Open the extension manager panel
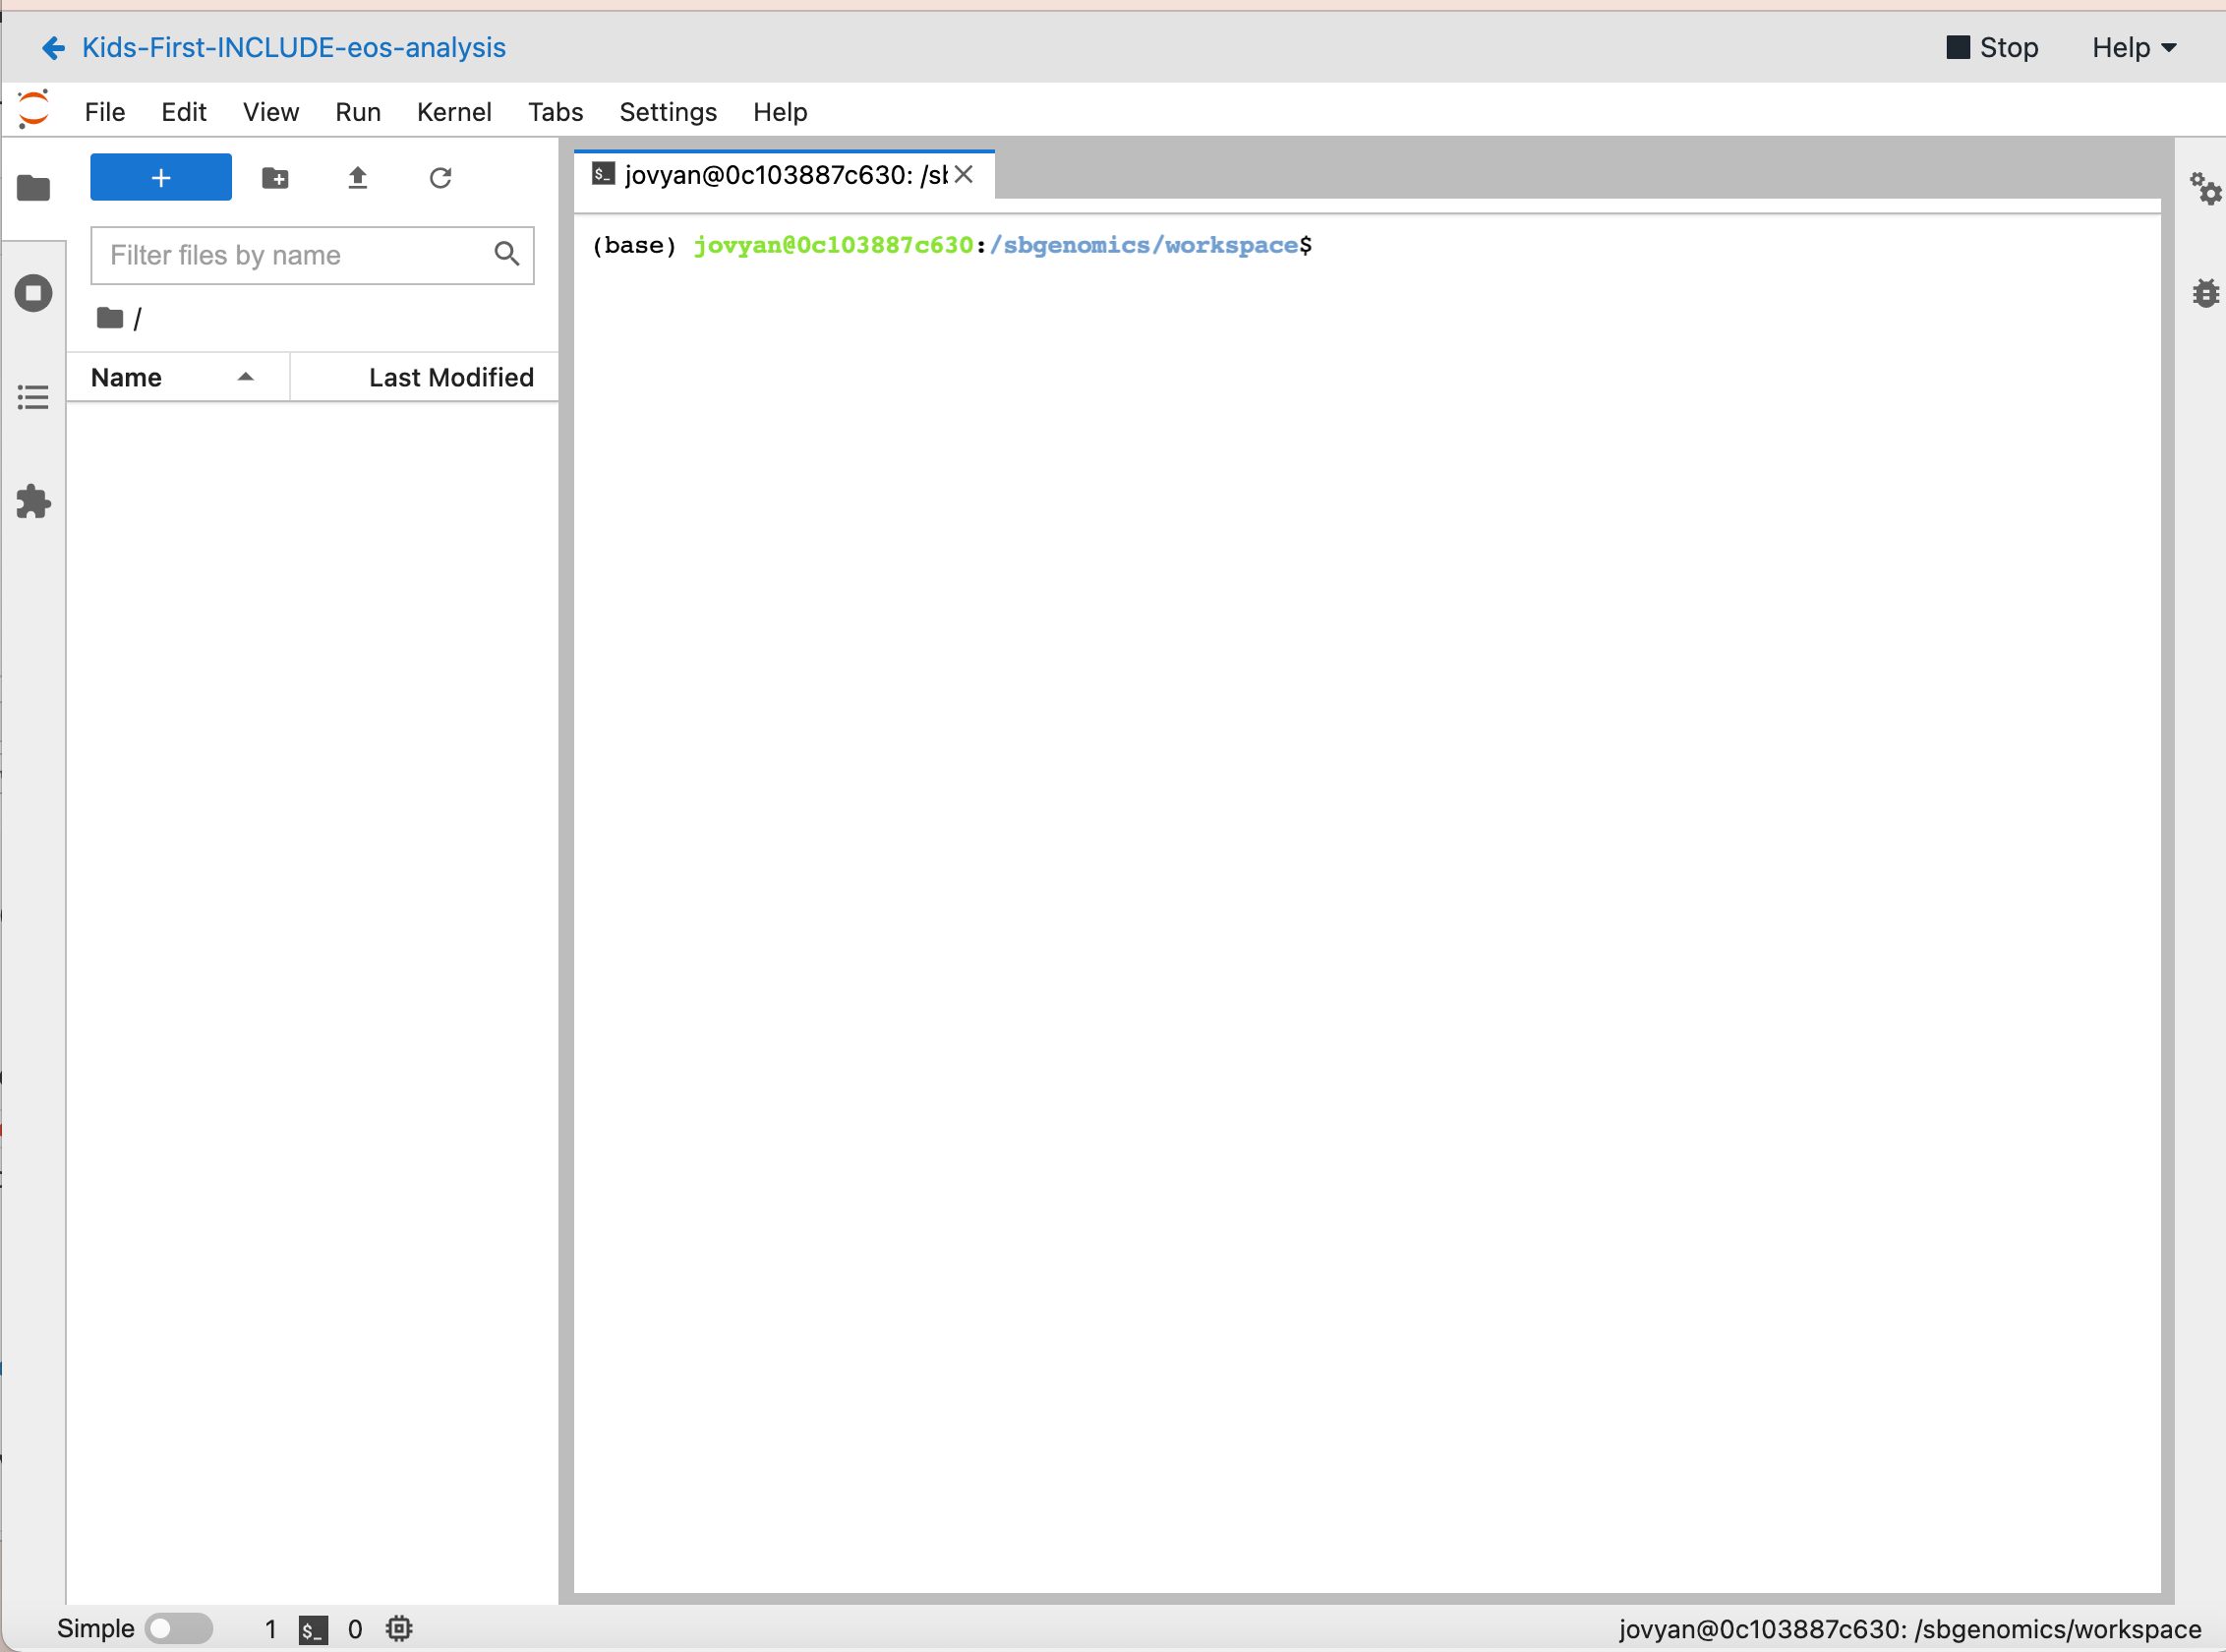This screenshot has height=1652, width=2226. point(33,501)
